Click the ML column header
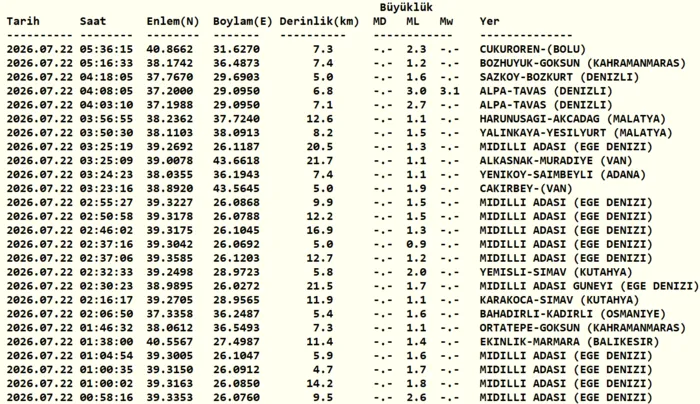The height and width of the screenshot is (404, 700). [413, 21]
